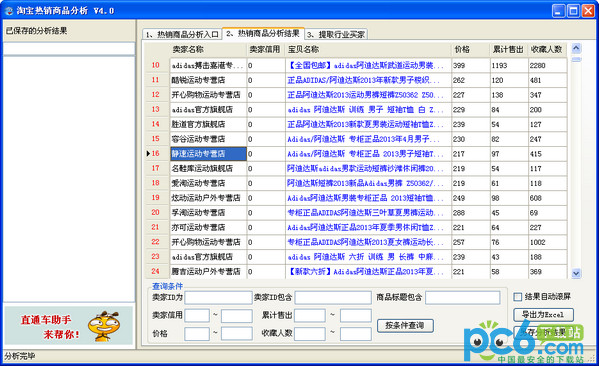
Task: Click 卖家信用 maximum value field
Action: pyautogui.click(x=237, y=316)
